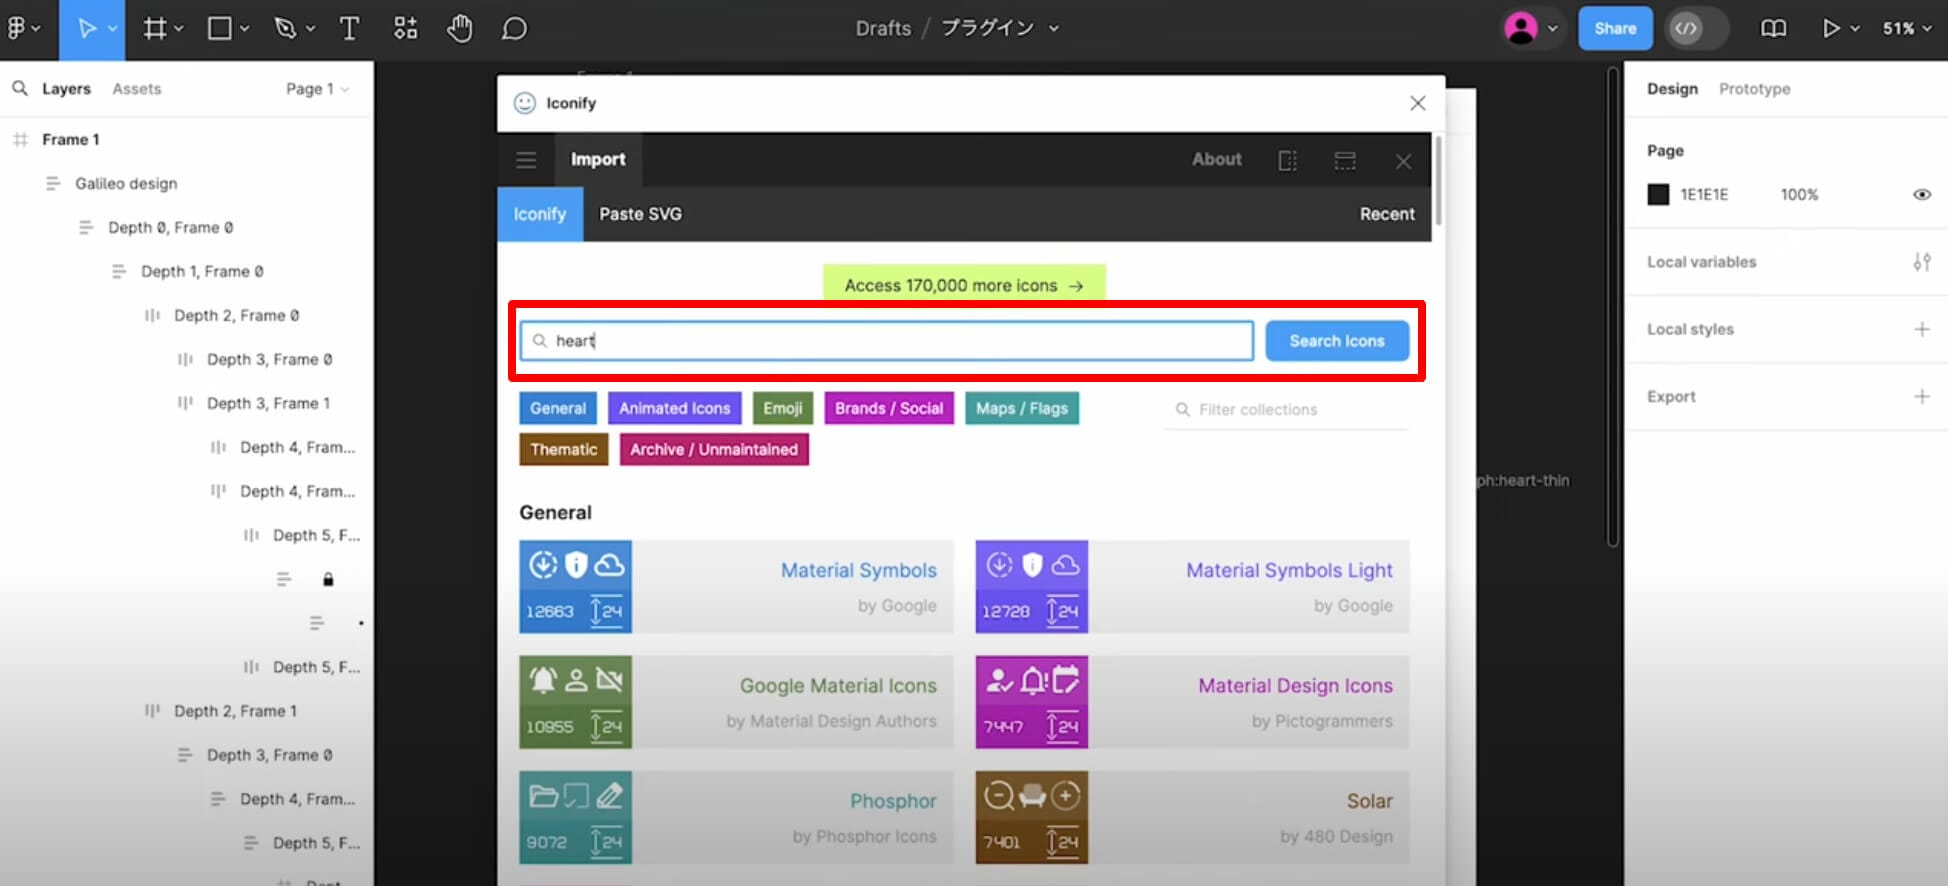This screenshot has width=1948, height=886.
Task: Toggle Dev Mode switch
Action: point(1696,28)
